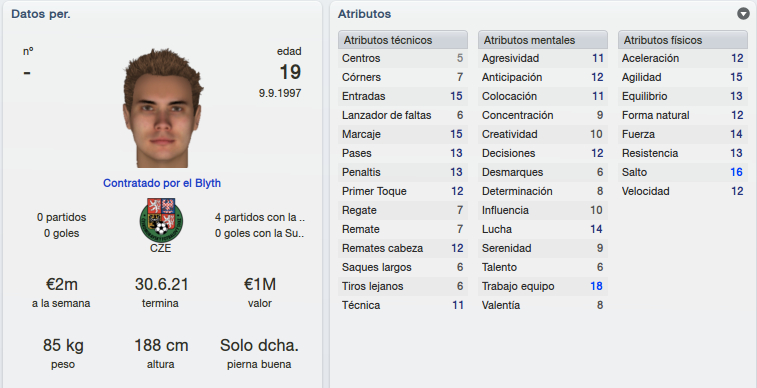The image size is (757, 388).
Task: Click the €1M valor figure
Action: click(x=260, y=284)
